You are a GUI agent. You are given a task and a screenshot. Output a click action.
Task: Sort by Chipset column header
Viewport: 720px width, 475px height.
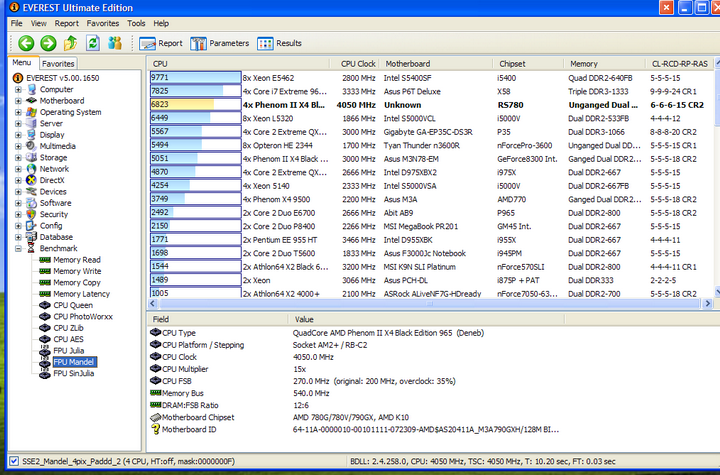(x=528, y=63)
